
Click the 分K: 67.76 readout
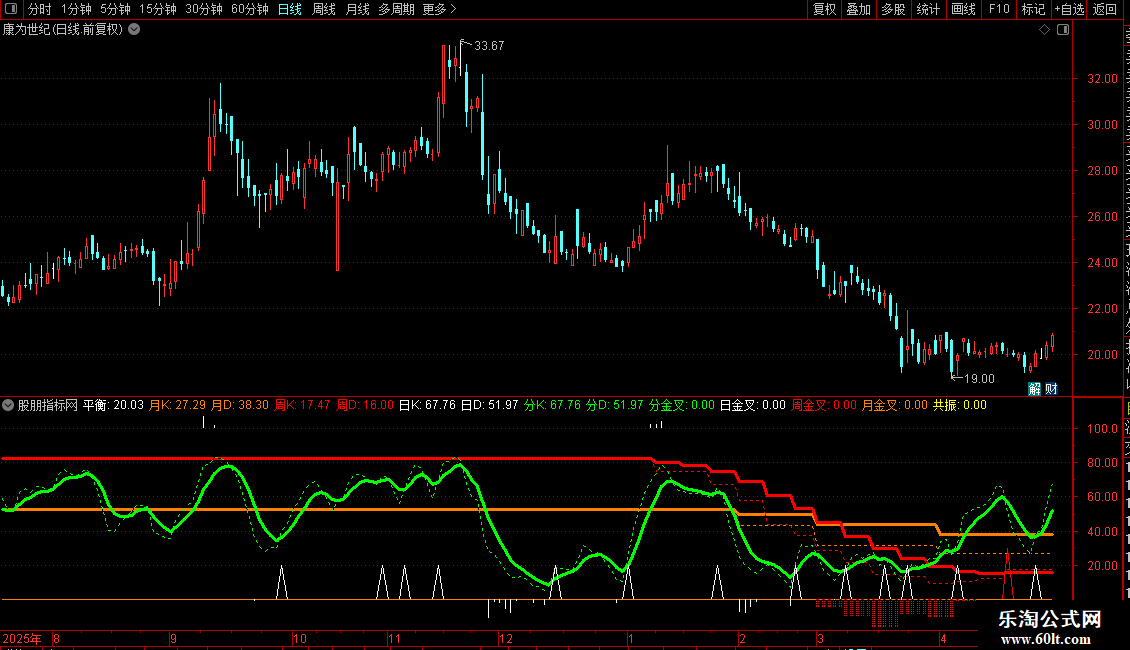(553, 405)
